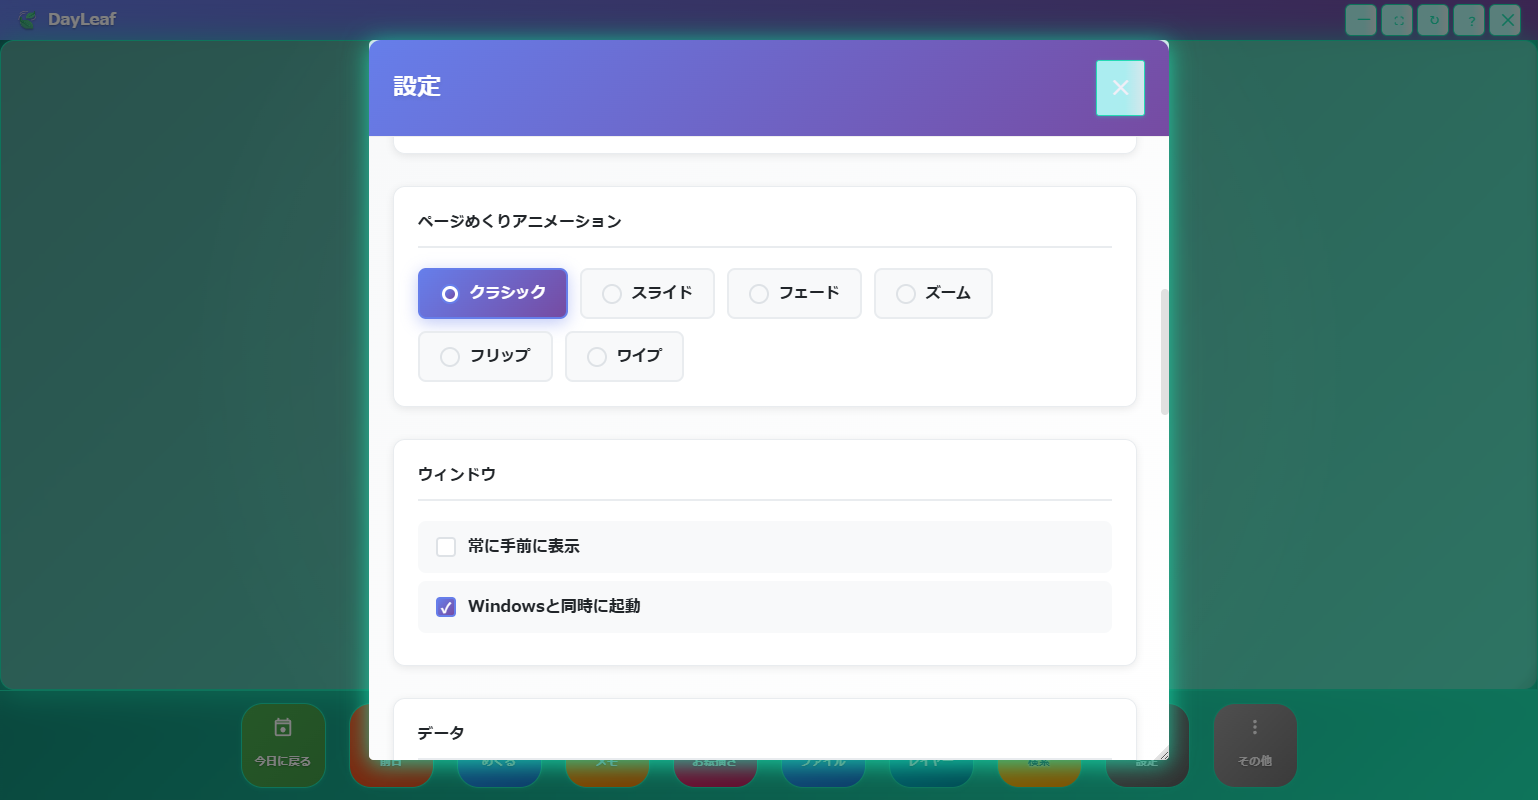Click the 今日に戻る calendar icon
The image size is (1538, 800).
[283, 728]
